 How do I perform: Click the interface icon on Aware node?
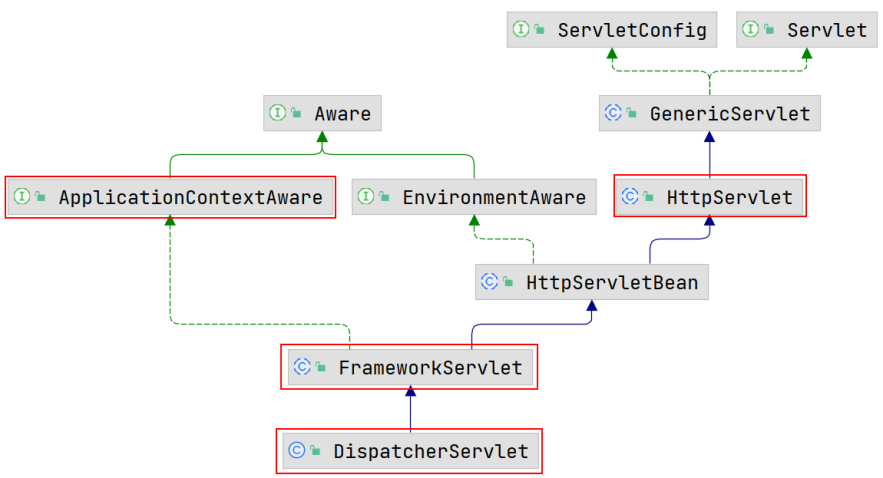coord(278,114)
